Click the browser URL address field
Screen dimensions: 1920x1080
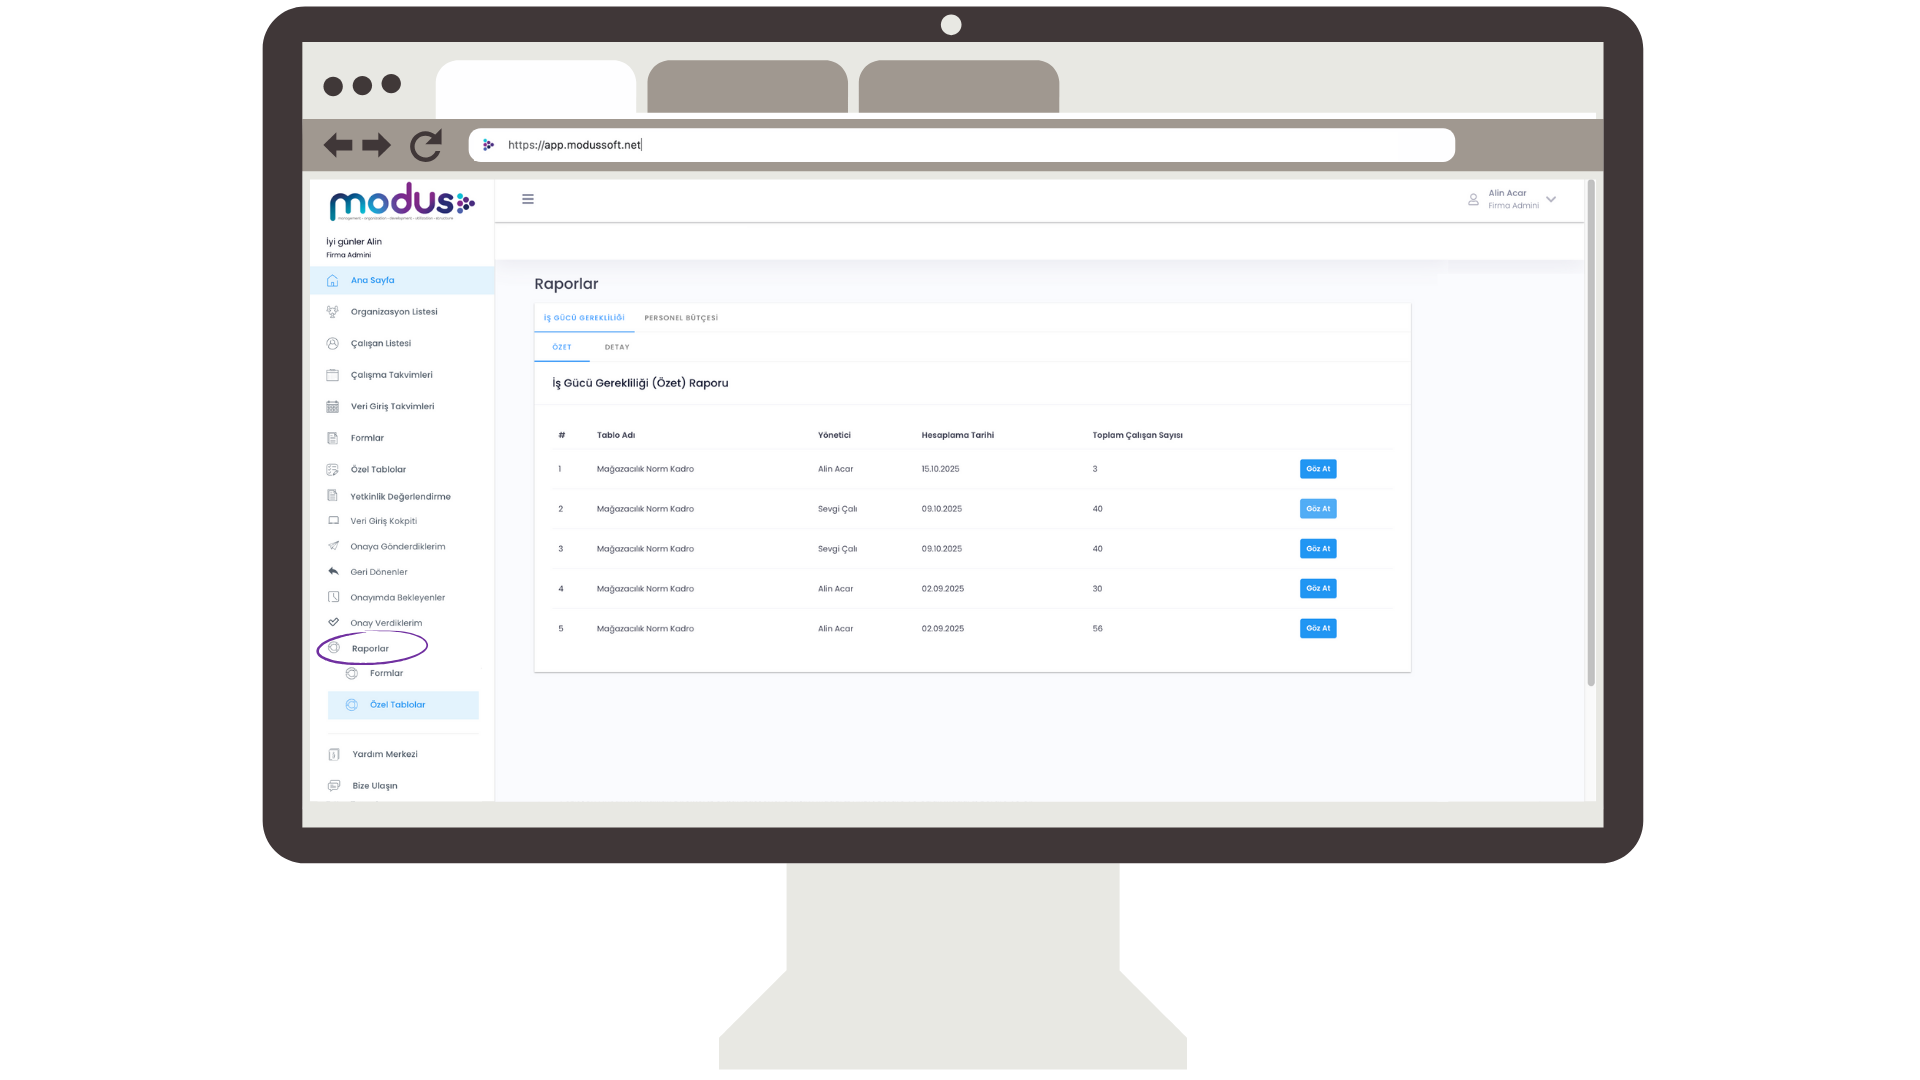960,145
